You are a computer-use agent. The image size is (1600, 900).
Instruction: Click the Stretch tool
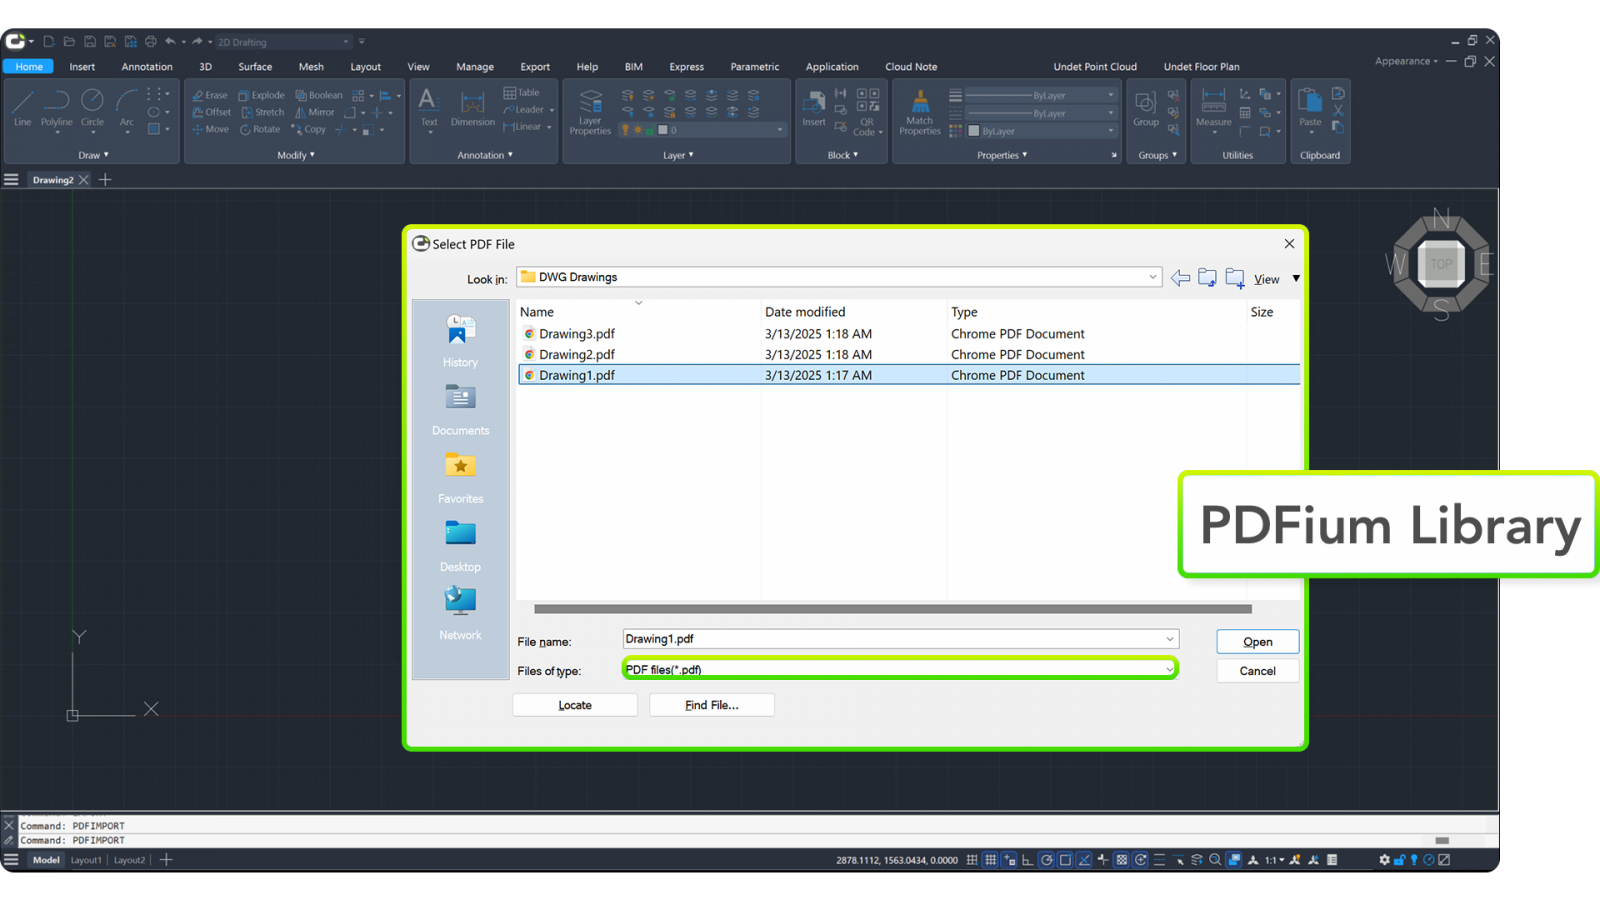click(x=263, y=112)
